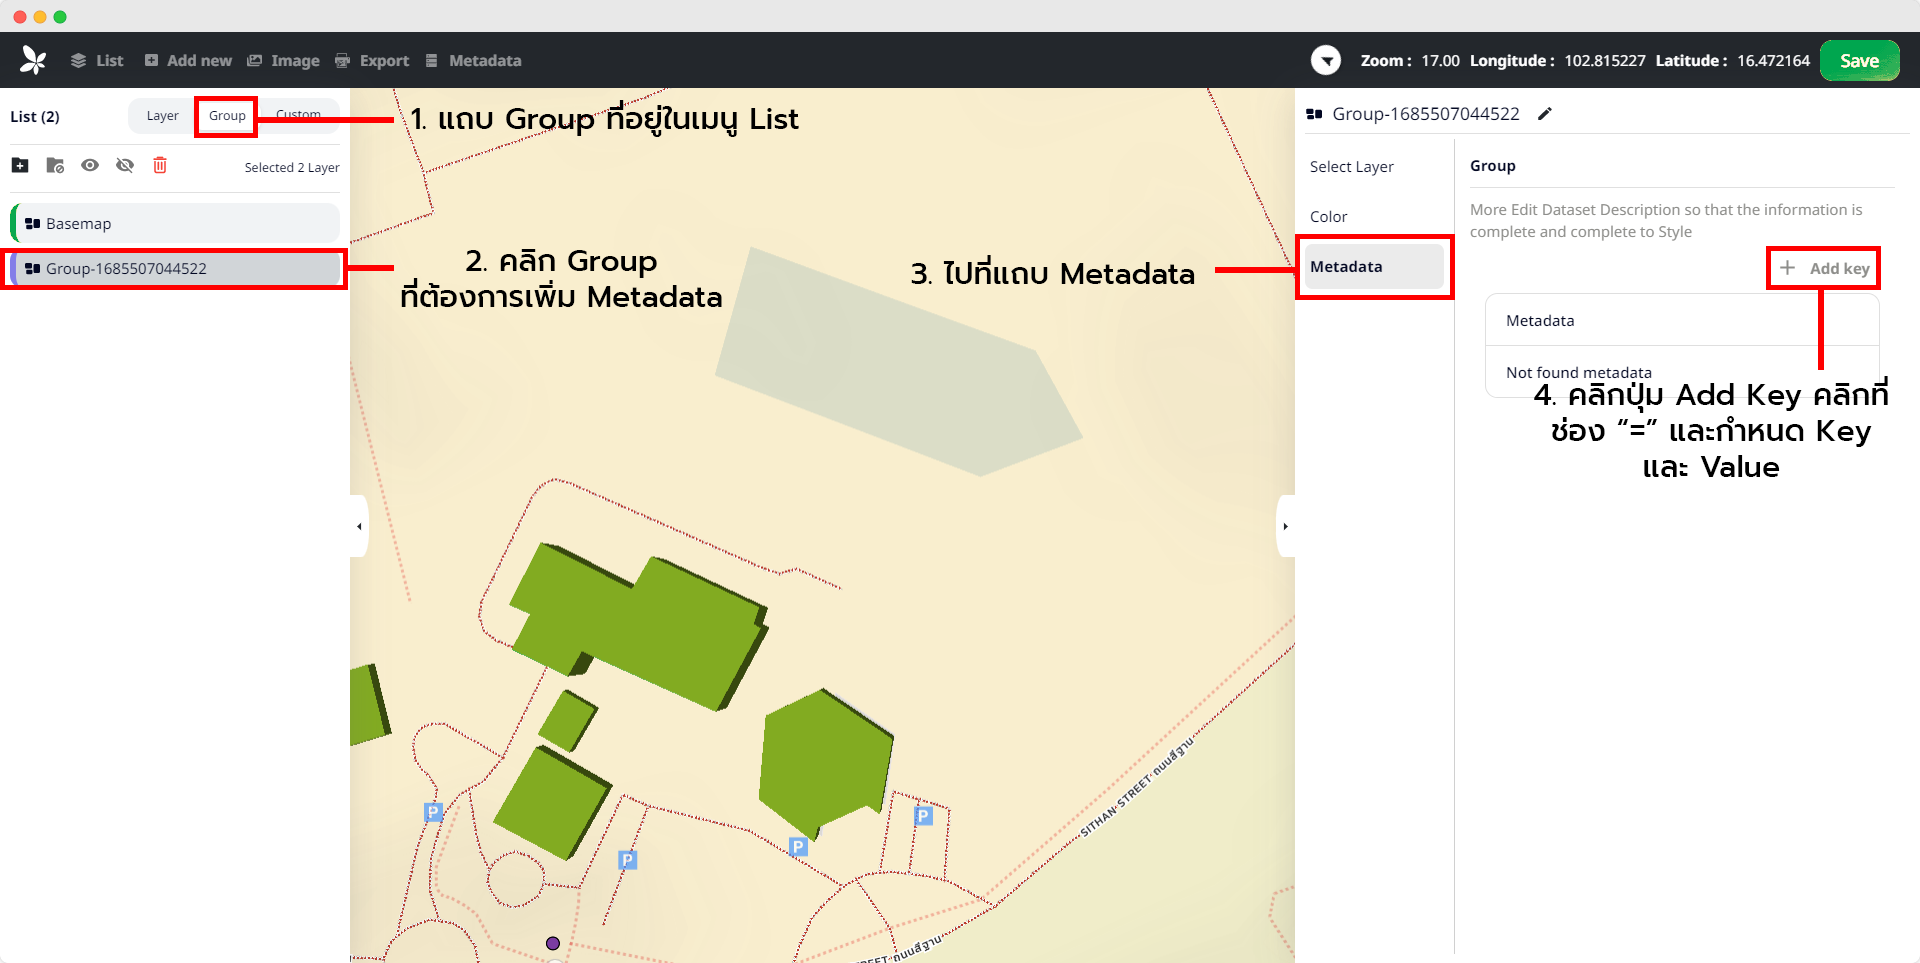Image resolution: width=1920 pixels, height=963 pixels.
Task: Click the Zoom value 17.00
Action: (x=1440, y=60)
